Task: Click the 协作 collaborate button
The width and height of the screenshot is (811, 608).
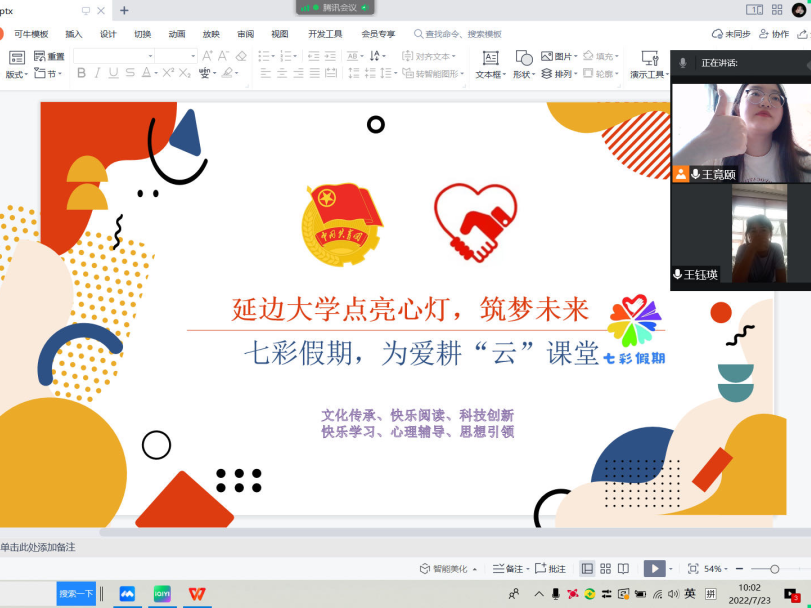Action: click(x=774, y=34)
